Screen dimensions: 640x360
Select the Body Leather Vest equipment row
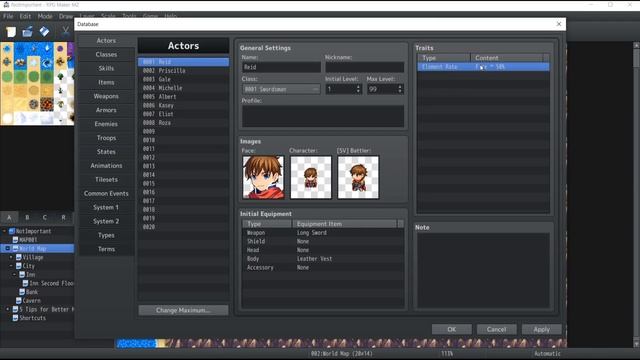[x=322, y=259]
